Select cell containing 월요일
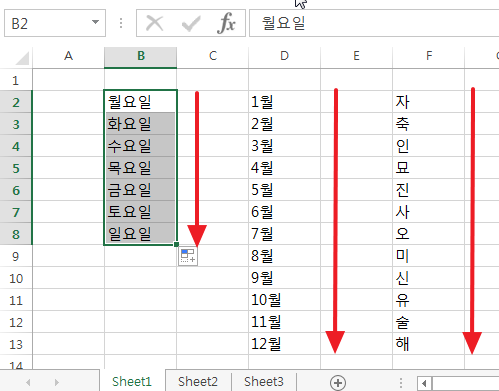The image size is (499, 391). (141, 102)
